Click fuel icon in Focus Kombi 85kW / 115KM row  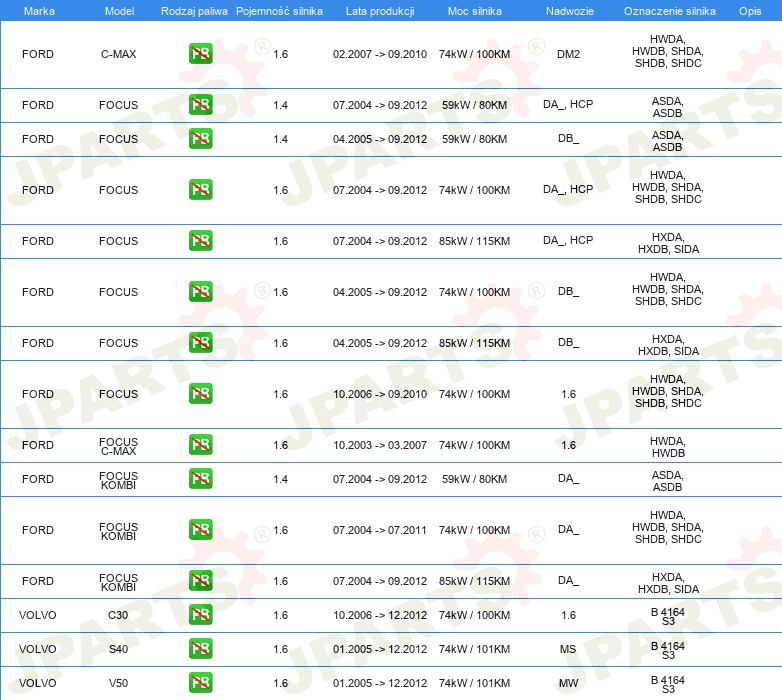tap(200, 580)
